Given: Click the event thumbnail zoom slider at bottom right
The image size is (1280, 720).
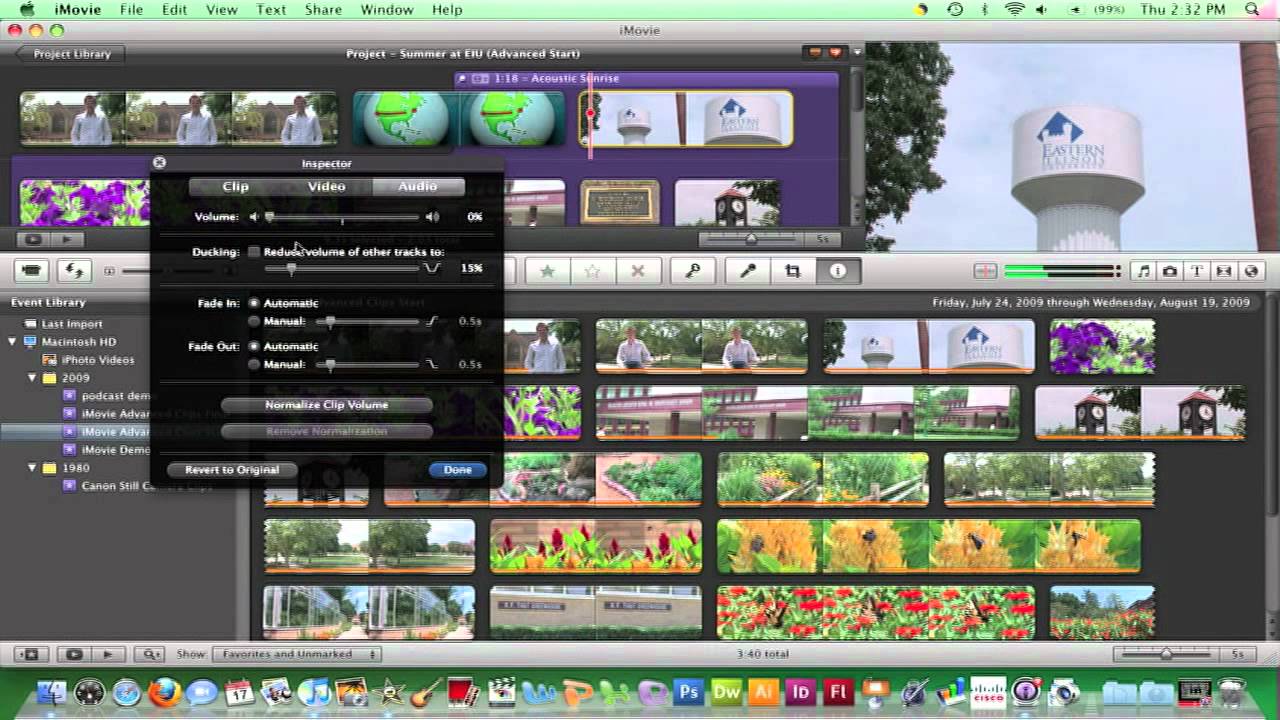Looking at the screenshot, I should [x=1165, y=654].
